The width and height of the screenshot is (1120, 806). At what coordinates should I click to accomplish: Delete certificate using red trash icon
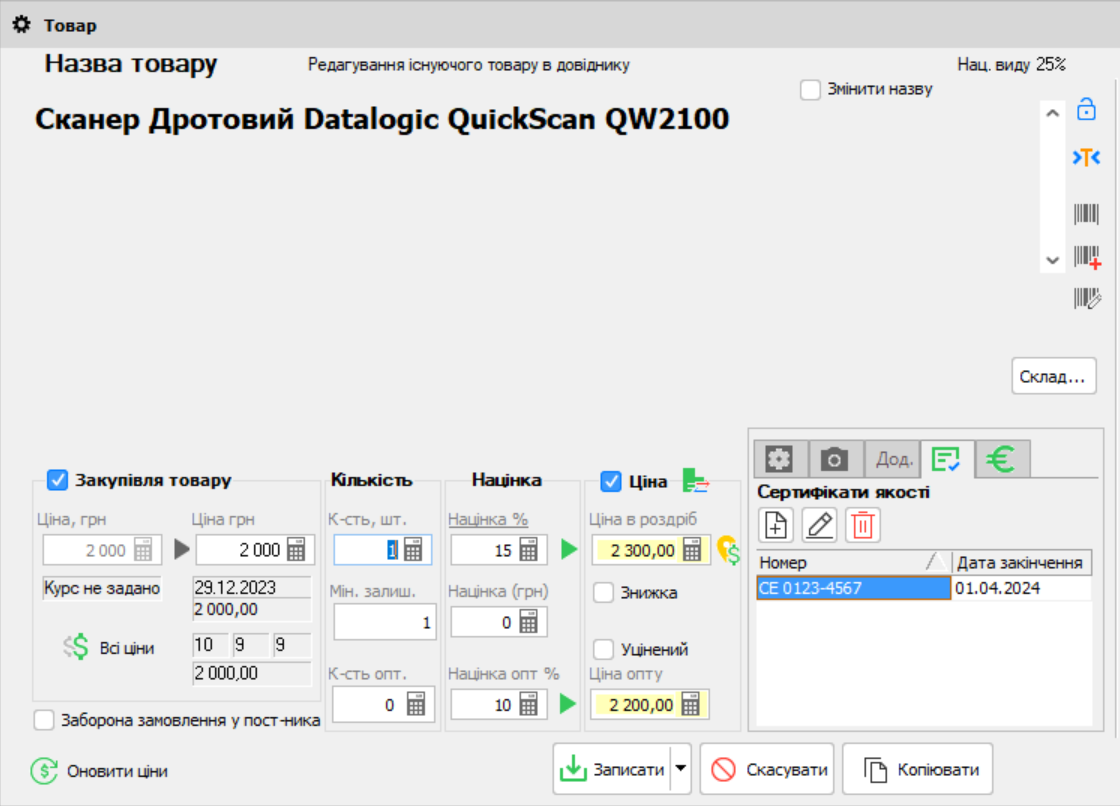[x=862, y=524]
